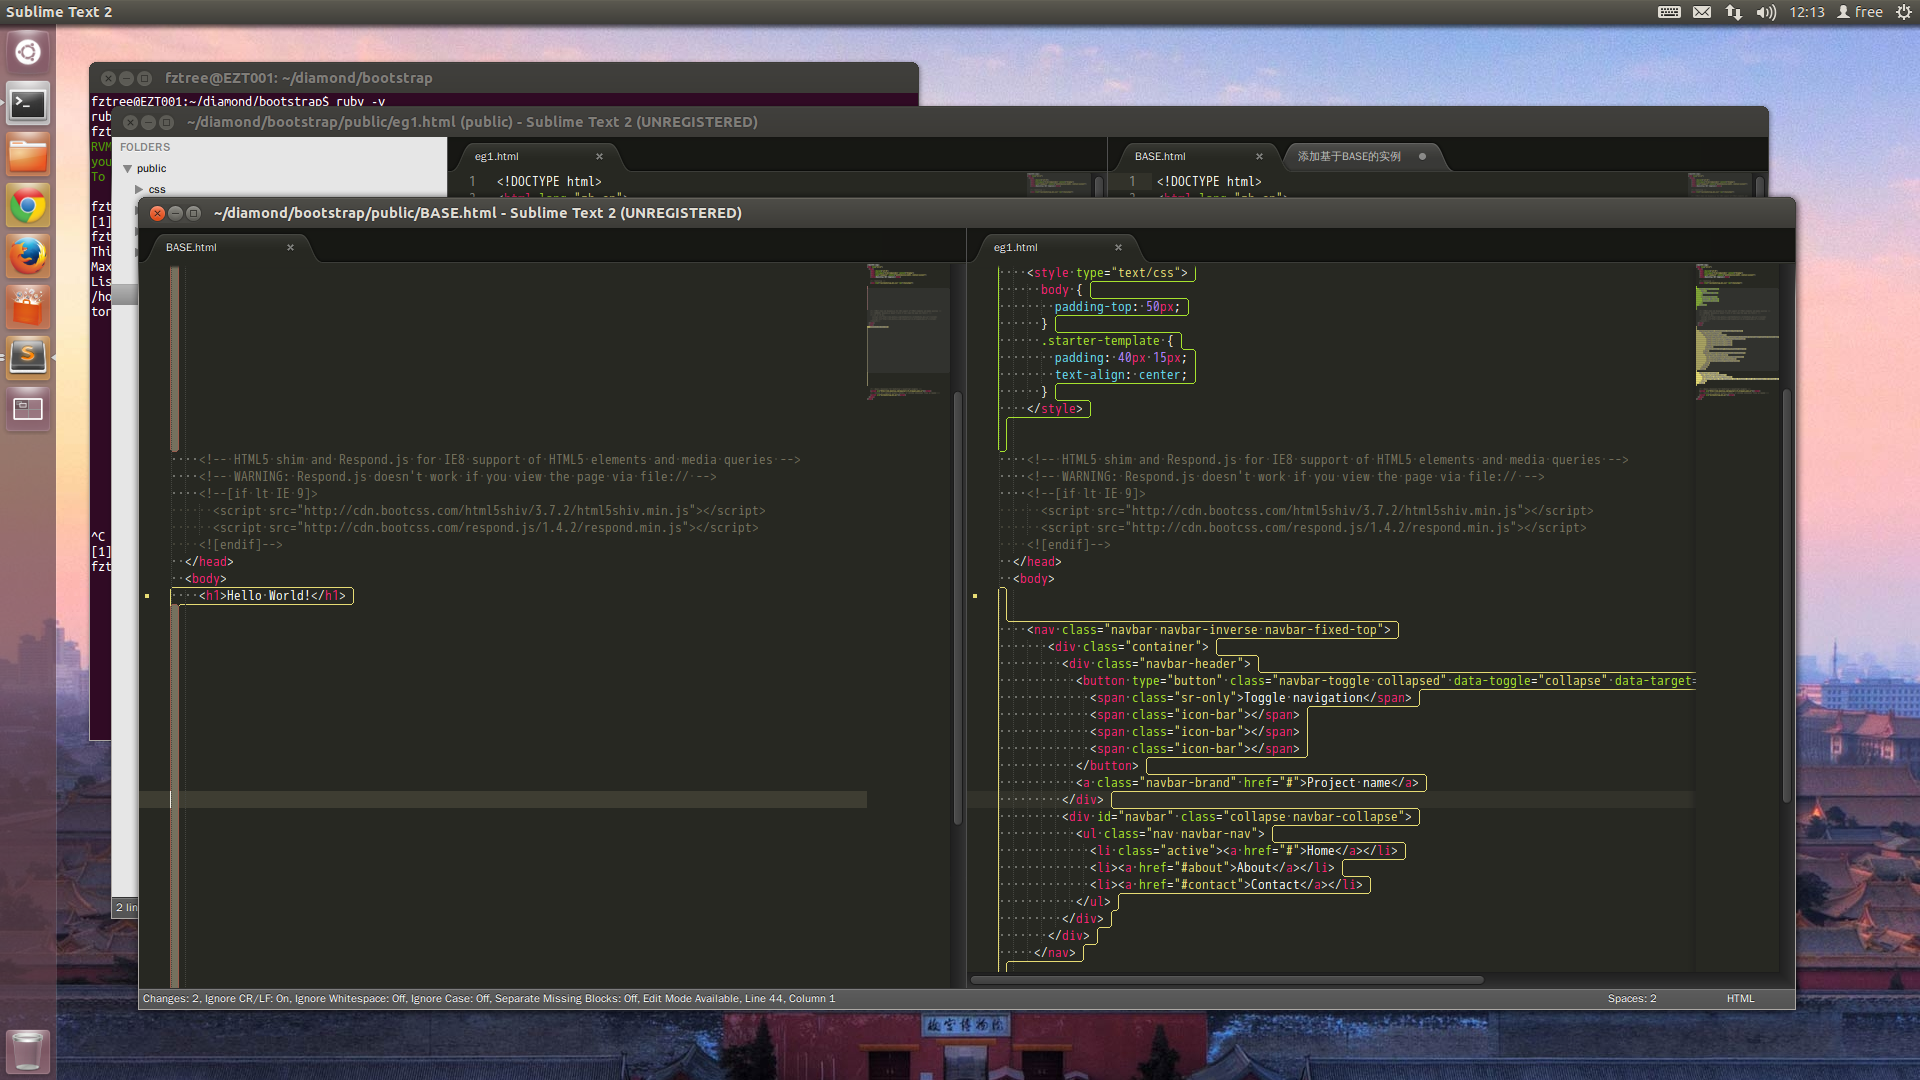Switch to eg1.html tab in right pane

coord(1015,247)
